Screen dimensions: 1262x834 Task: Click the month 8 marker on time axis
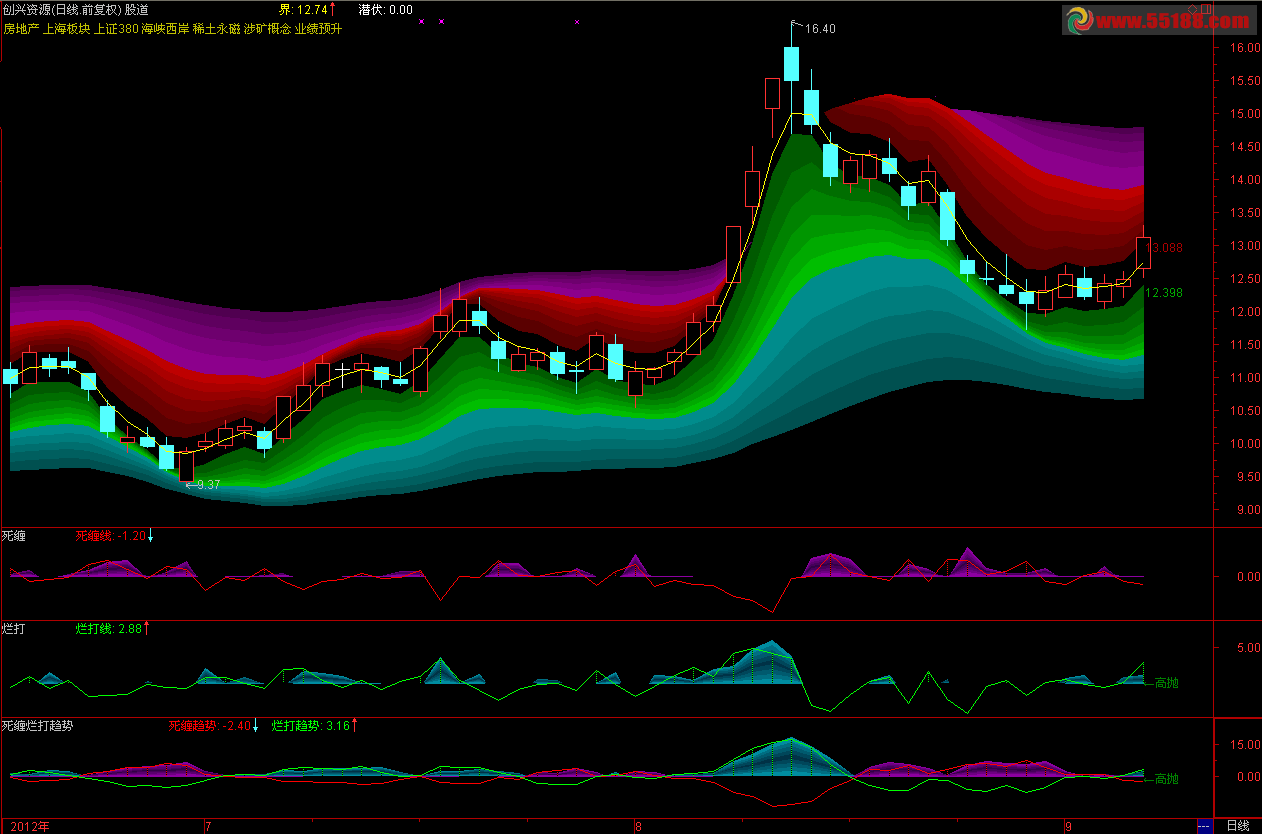click(638, 826)
